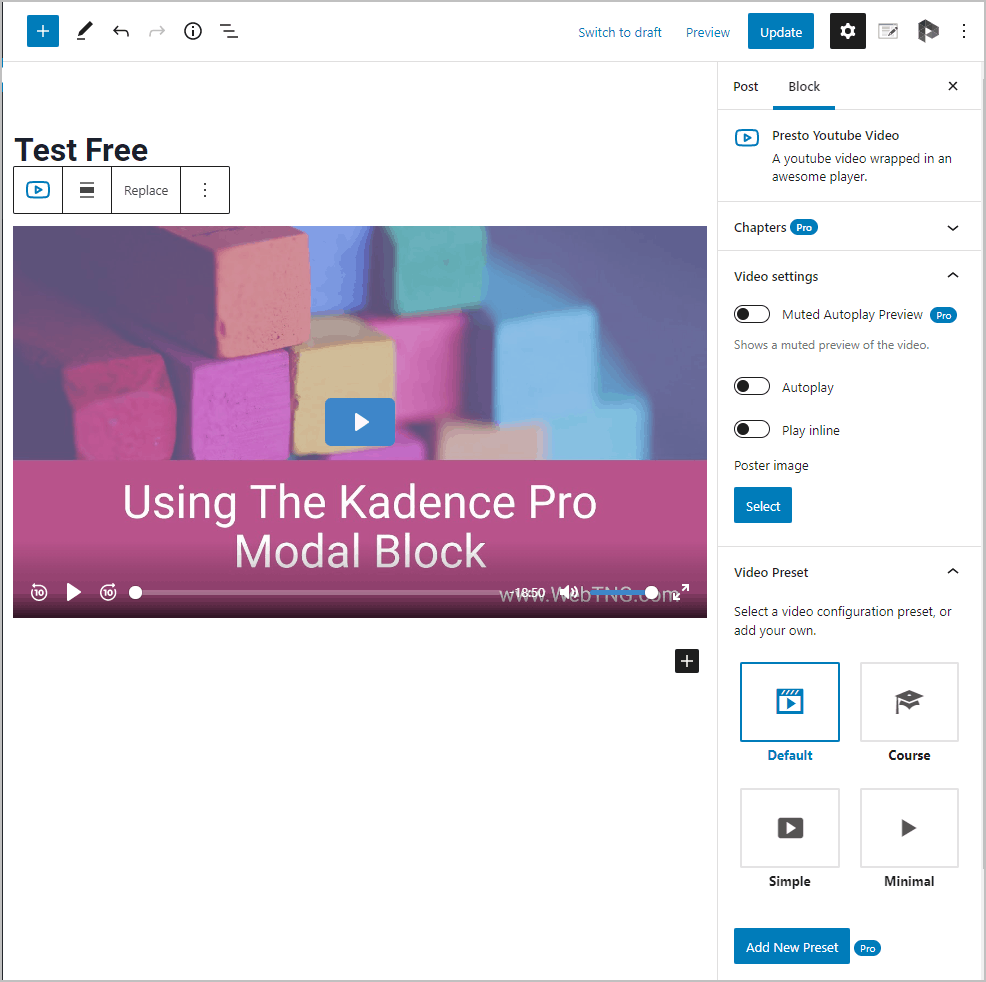Open the block toolbar more options menu
The height and width of the screenshot is (982, 986).
click(205, 190)
